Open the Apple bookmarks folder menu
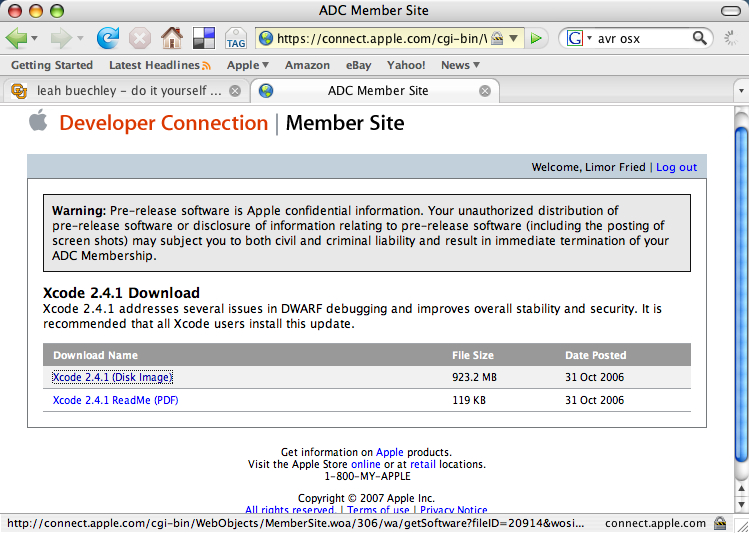The width and height of the screenshot is (749, 533). (247, 65)
